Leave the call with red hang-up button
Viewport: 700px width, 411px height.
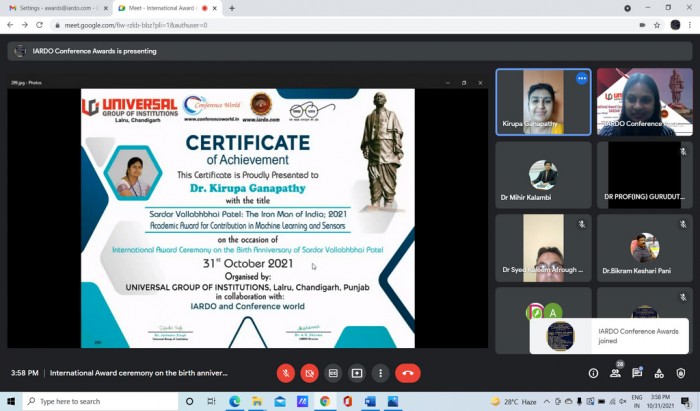(x=408, y=373)
